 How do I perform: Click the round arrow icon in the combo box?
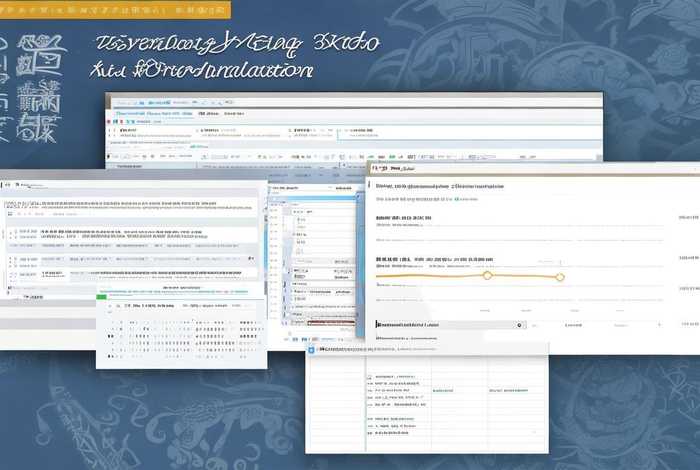tap(519, 325)
